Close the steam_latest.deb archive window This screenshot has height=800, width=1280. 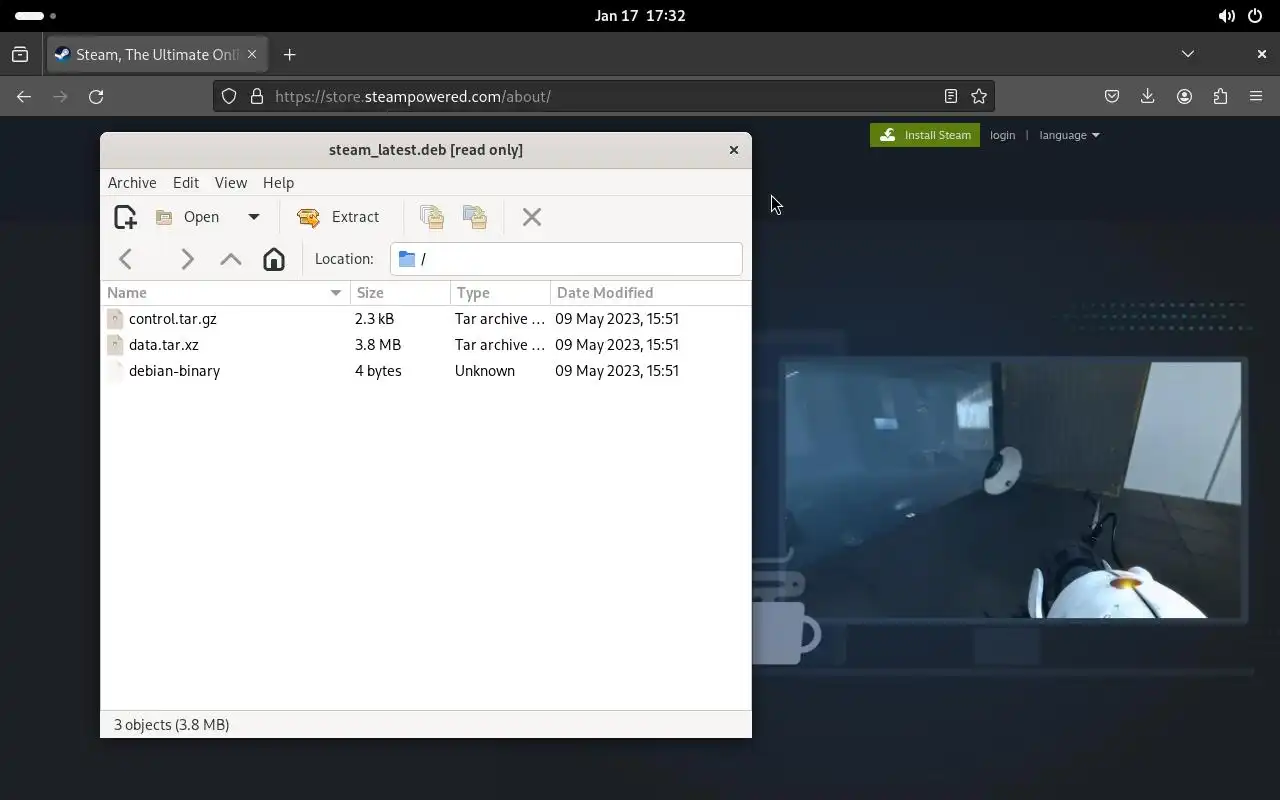pyautogui.click(x=734, y=150)
